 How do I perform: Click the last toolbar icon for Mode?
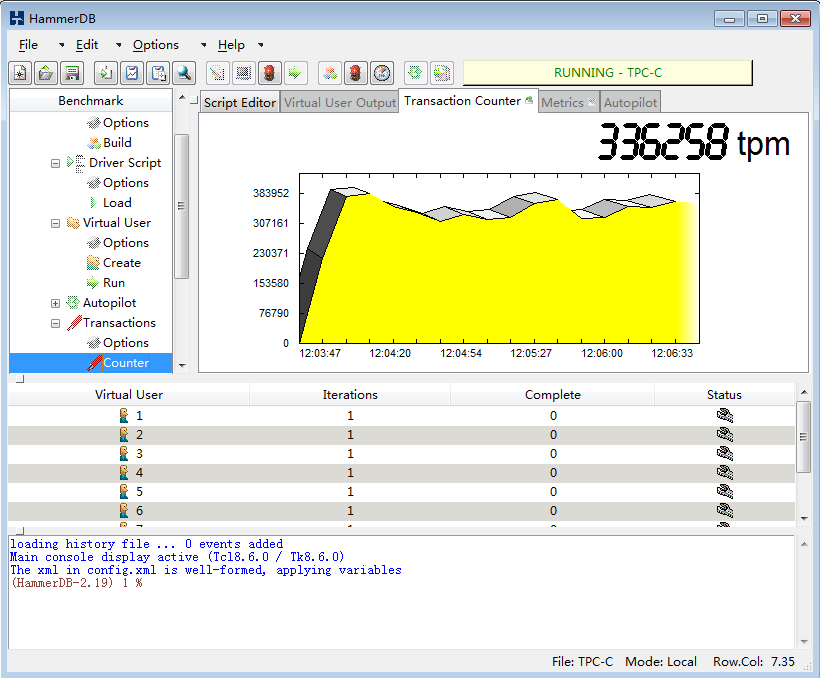click(441, 73)
